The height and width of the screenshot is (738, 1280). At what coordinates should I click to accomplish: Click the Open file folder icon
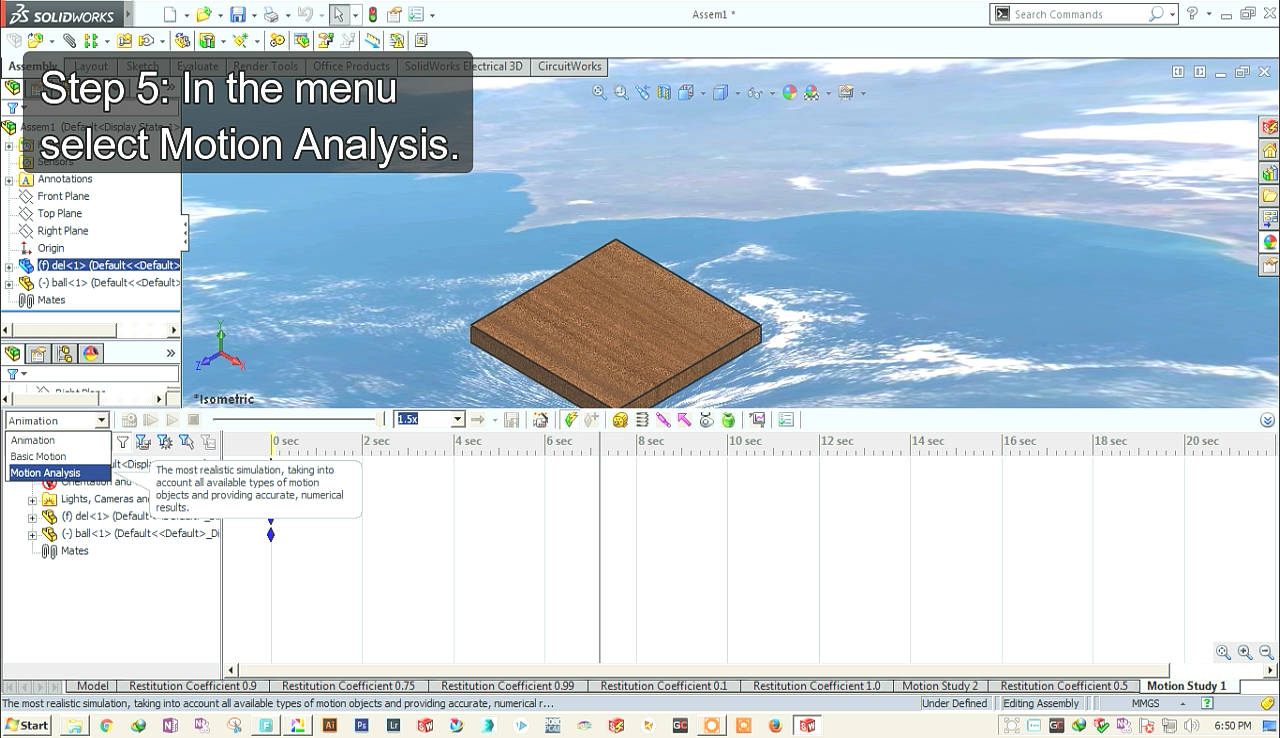click(203, 14)
